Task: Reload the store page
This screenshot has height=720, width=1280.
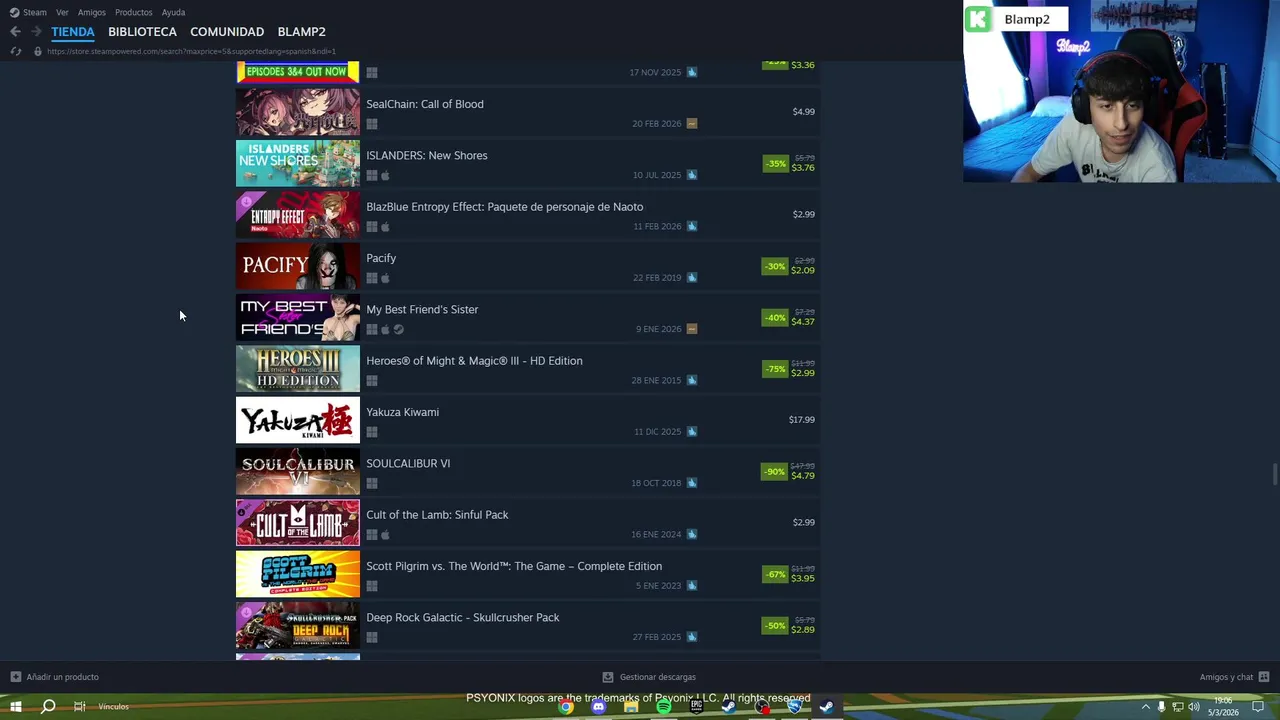Action: coord(15,51)
